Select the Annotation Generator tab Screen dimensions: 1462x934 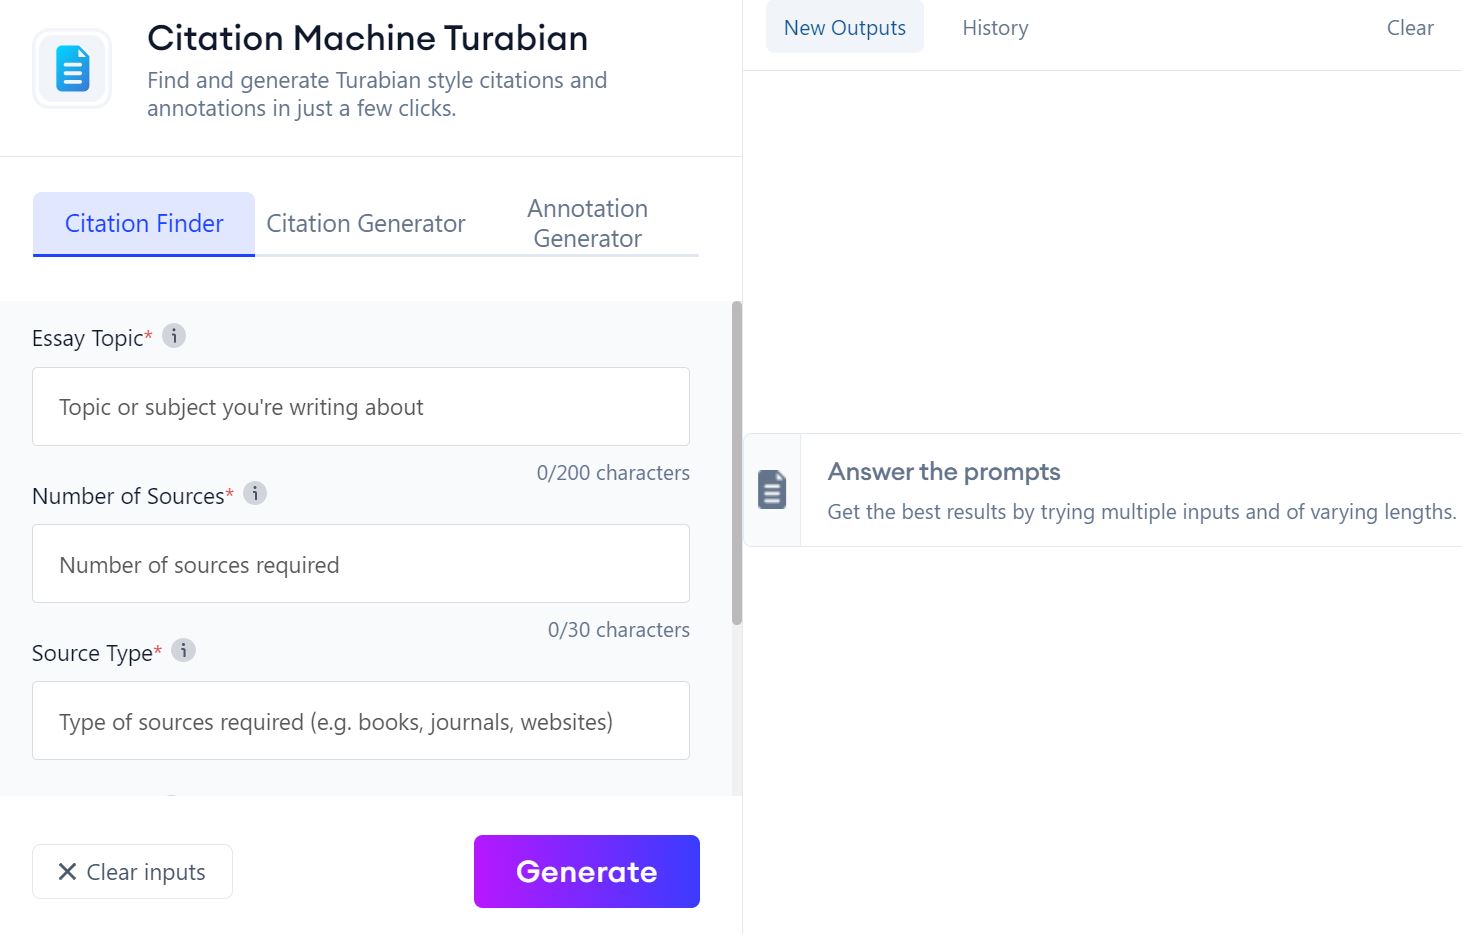[x=587, y=224]
